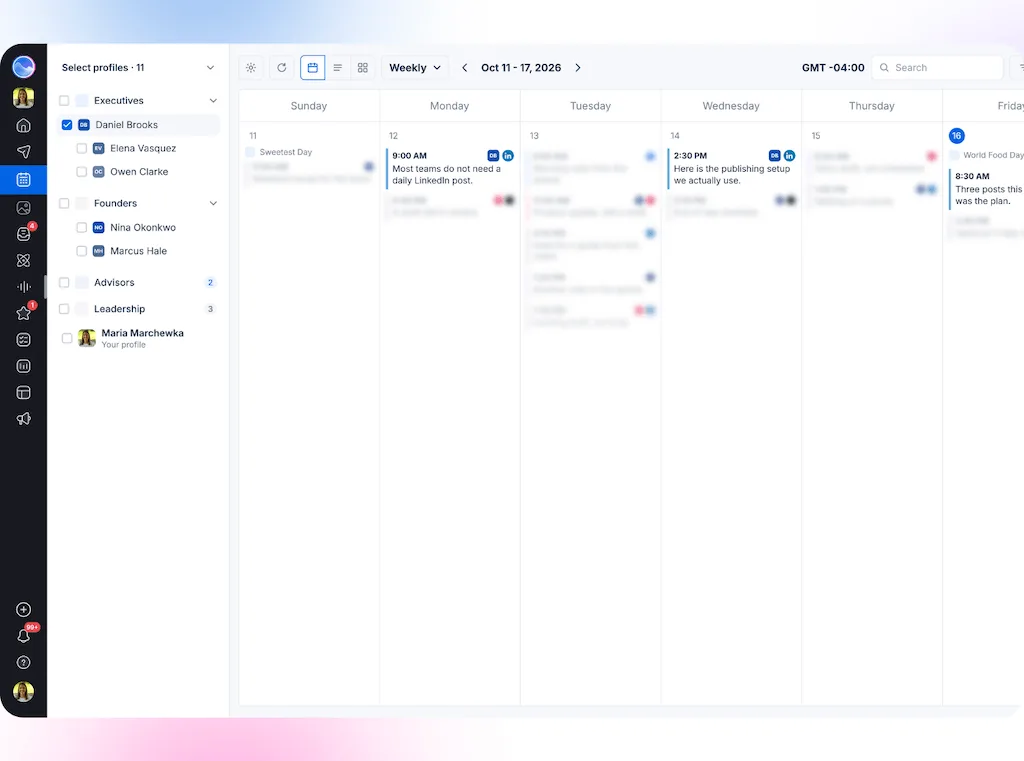Check the Nina Okonkwo profile checkbox

82,227
